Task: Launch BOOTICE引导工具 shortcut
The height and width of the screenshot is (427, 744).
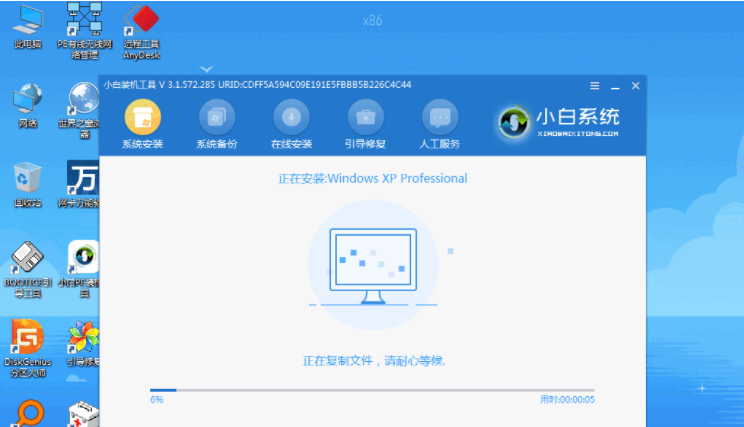Action: coord(28,269)
